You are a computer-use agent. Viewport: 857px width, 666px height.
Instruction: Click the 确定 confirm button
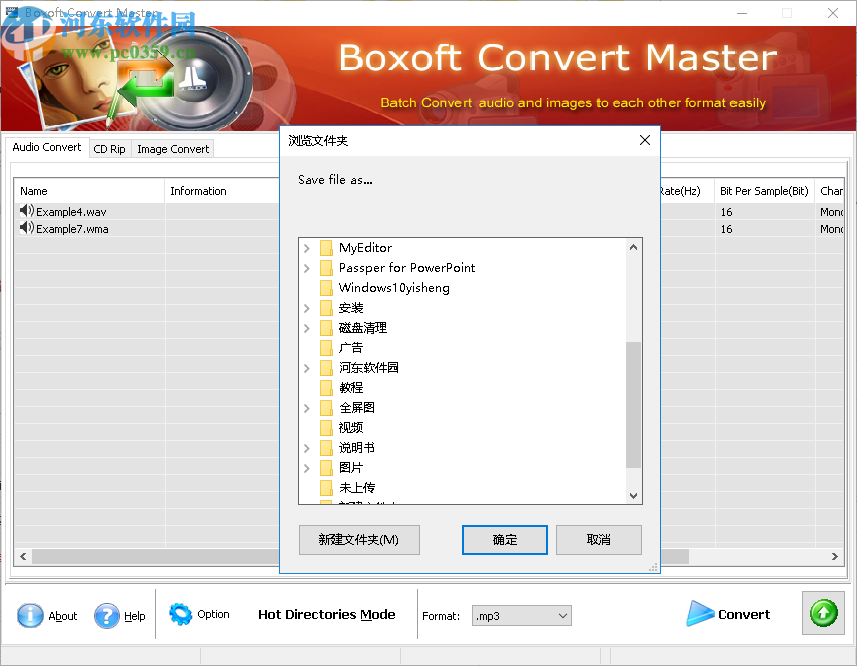coord(504,539)
